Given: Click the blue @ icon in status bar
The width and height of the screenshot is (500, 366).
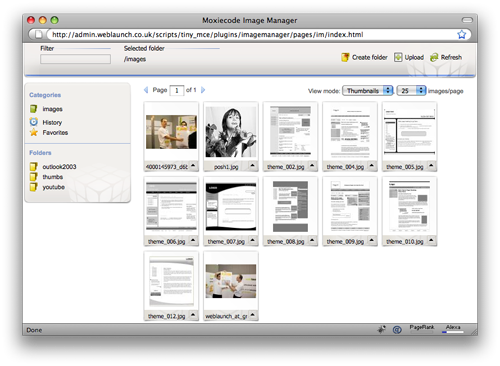Looking at the screenshot, I should (x=397, y=330).
